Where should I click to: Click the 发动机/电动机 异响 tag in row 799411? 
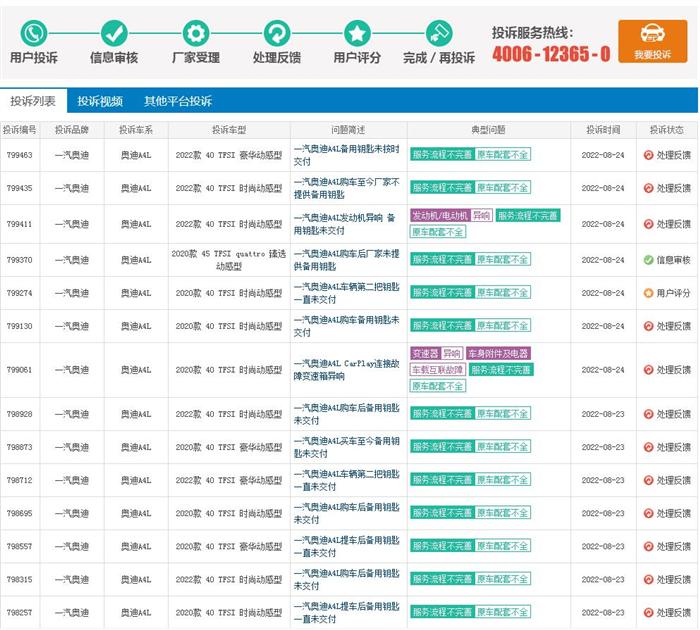(451, 216)
